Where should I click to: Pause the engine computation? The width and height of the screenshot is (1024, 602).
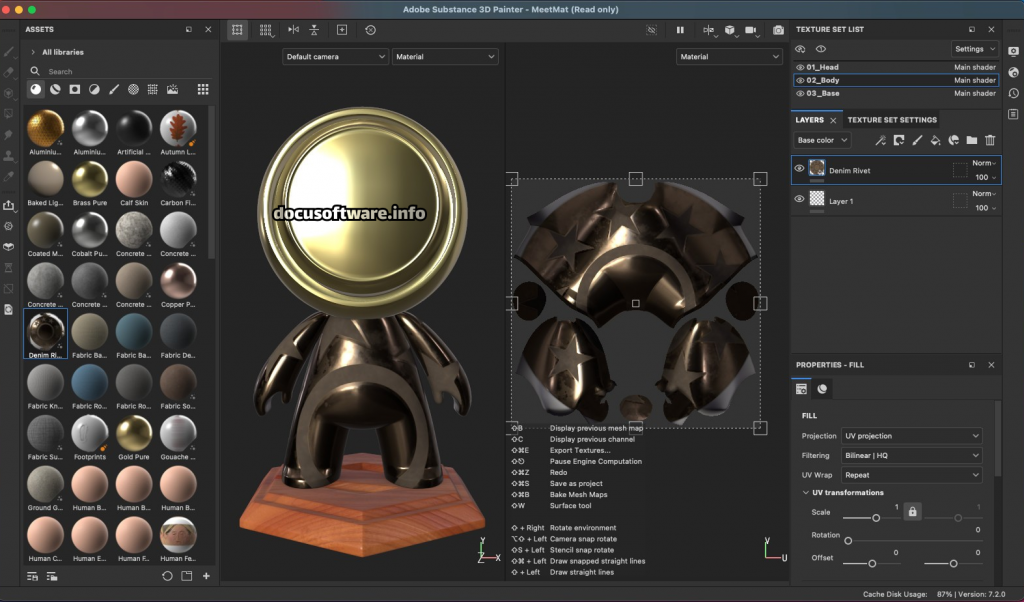[680, 30]
